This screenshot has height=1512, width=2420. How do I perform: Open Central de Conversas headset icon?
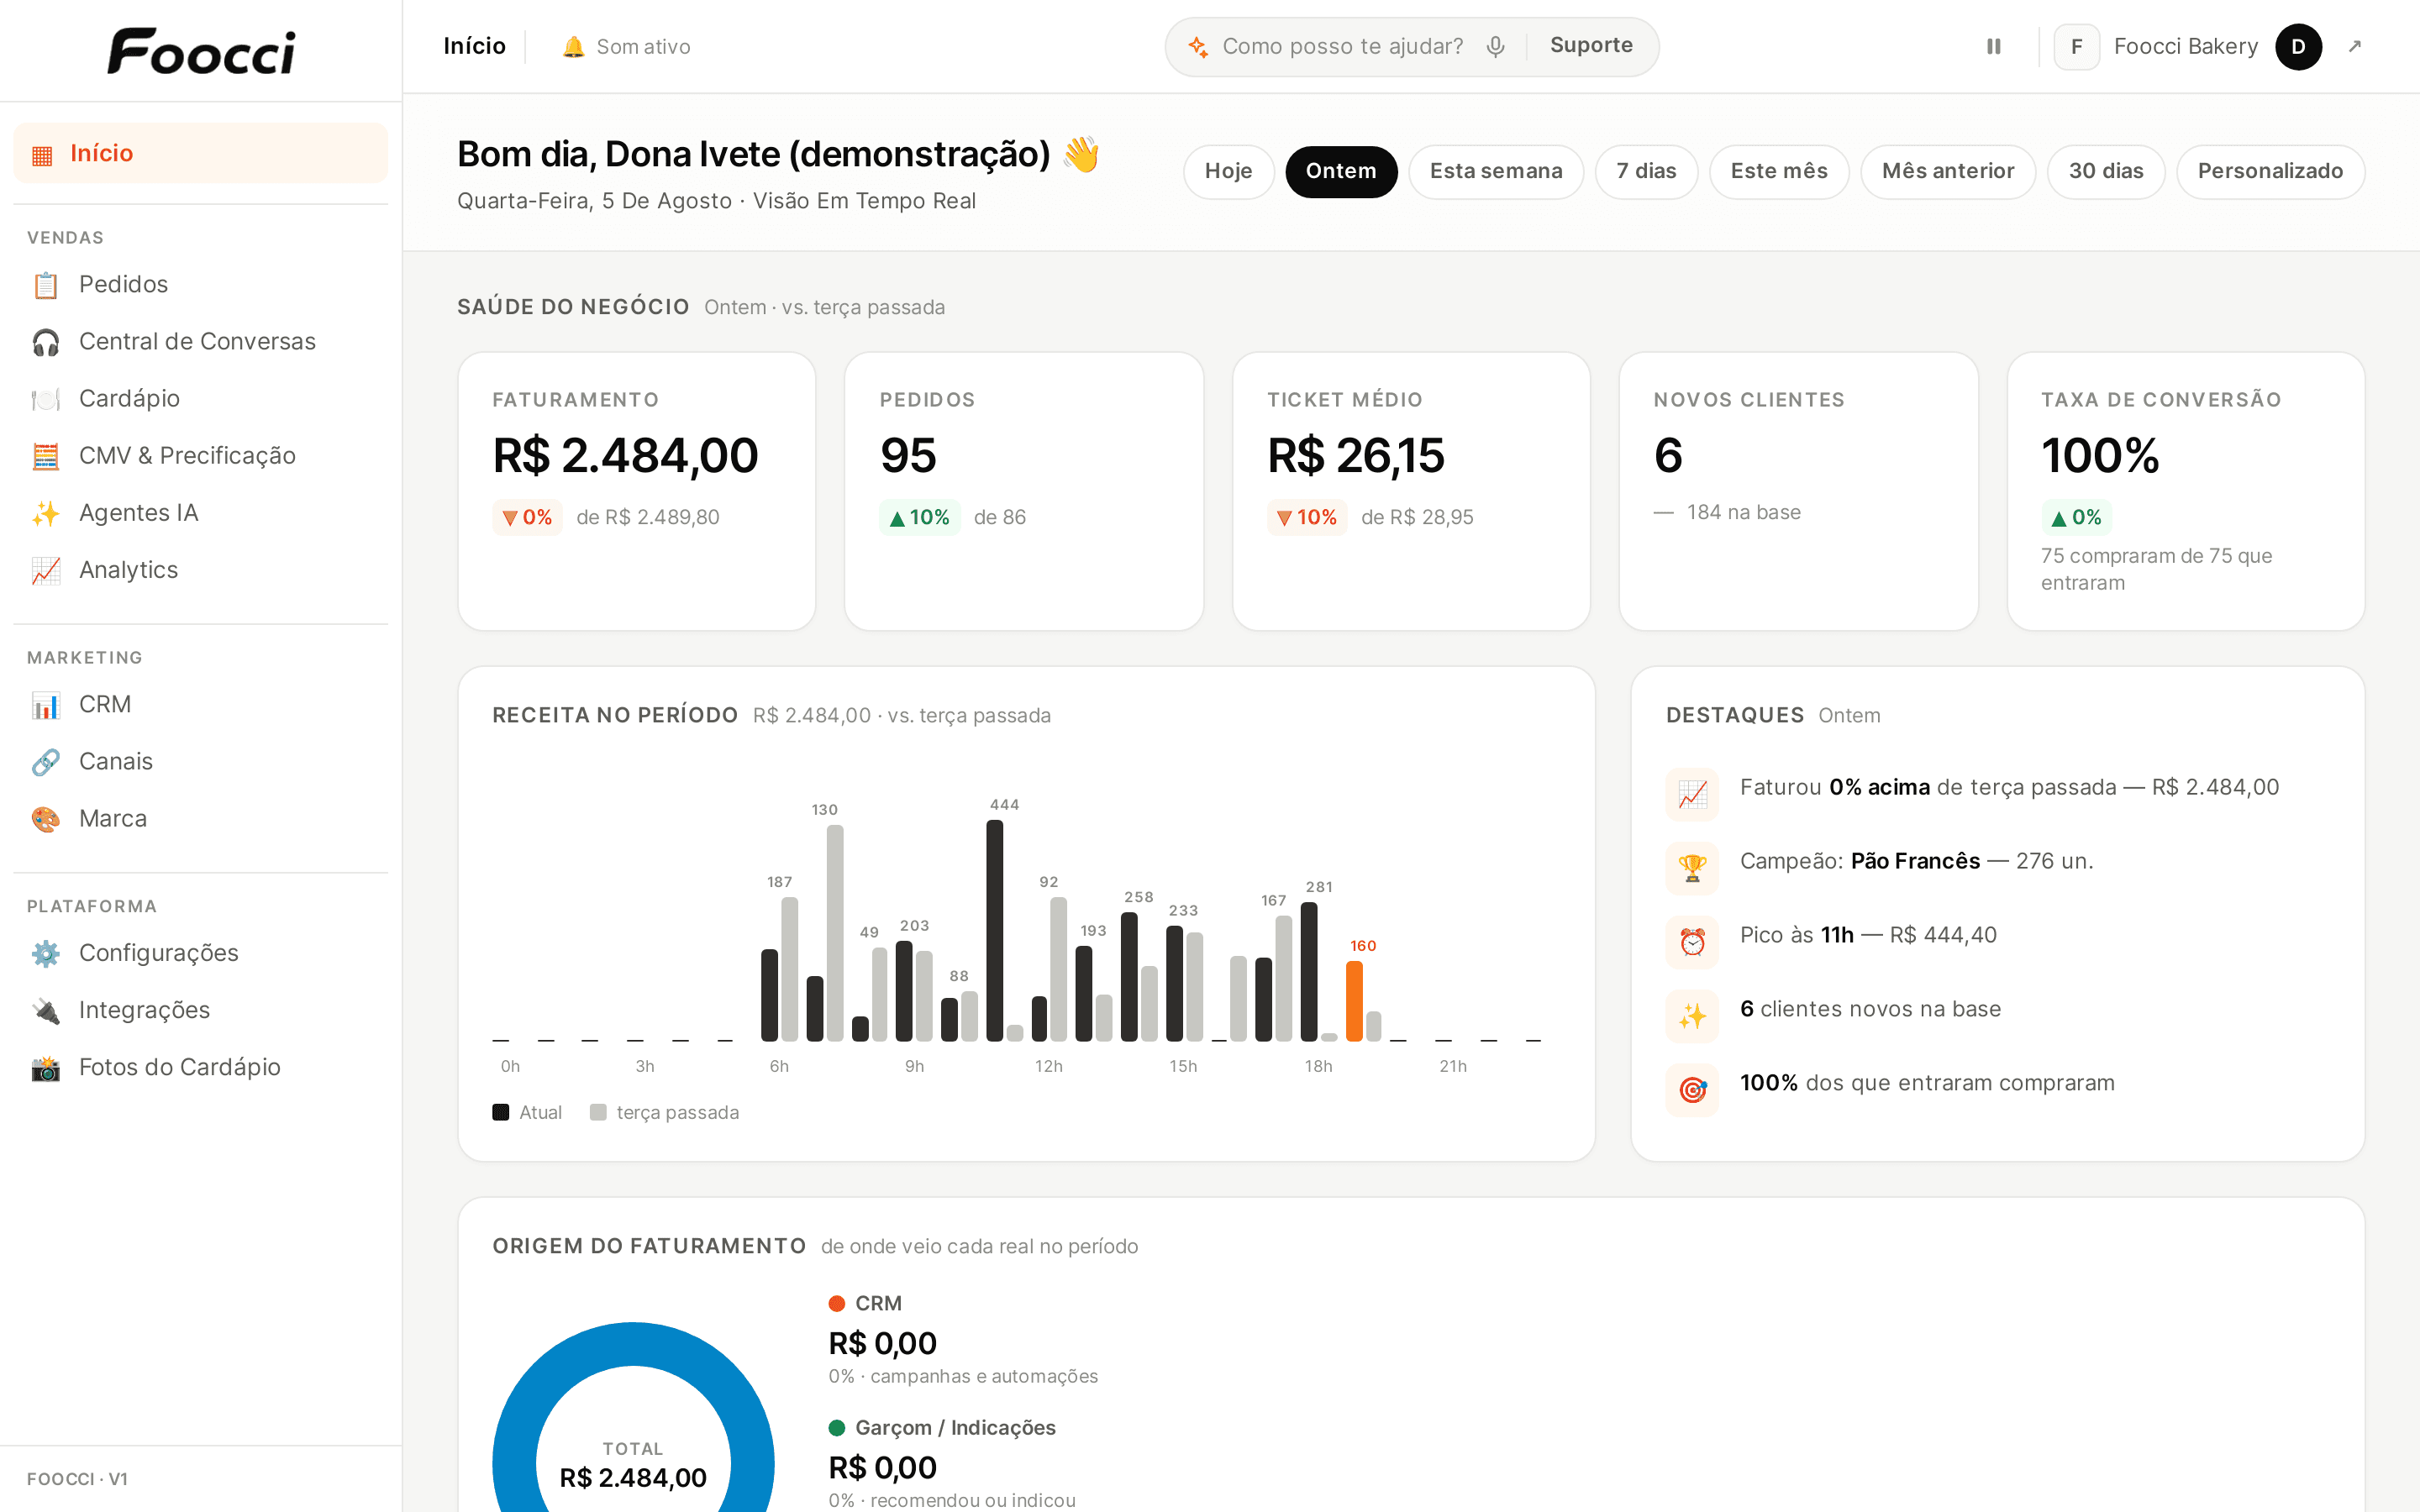(x=45, y=342)
